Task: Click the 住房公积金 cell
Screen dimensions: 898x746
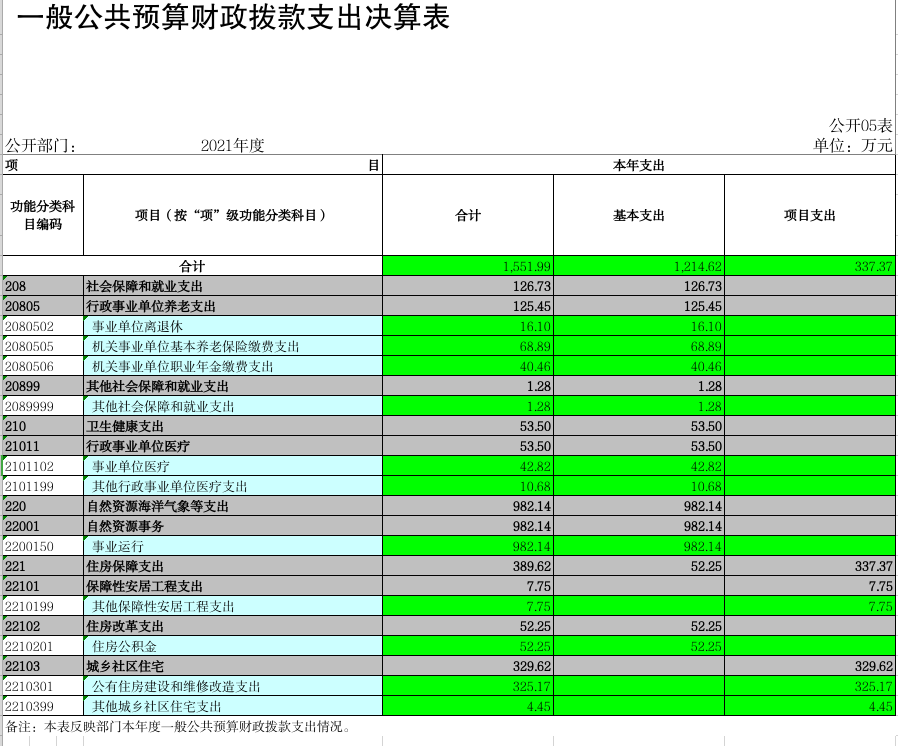Action: 233,646
